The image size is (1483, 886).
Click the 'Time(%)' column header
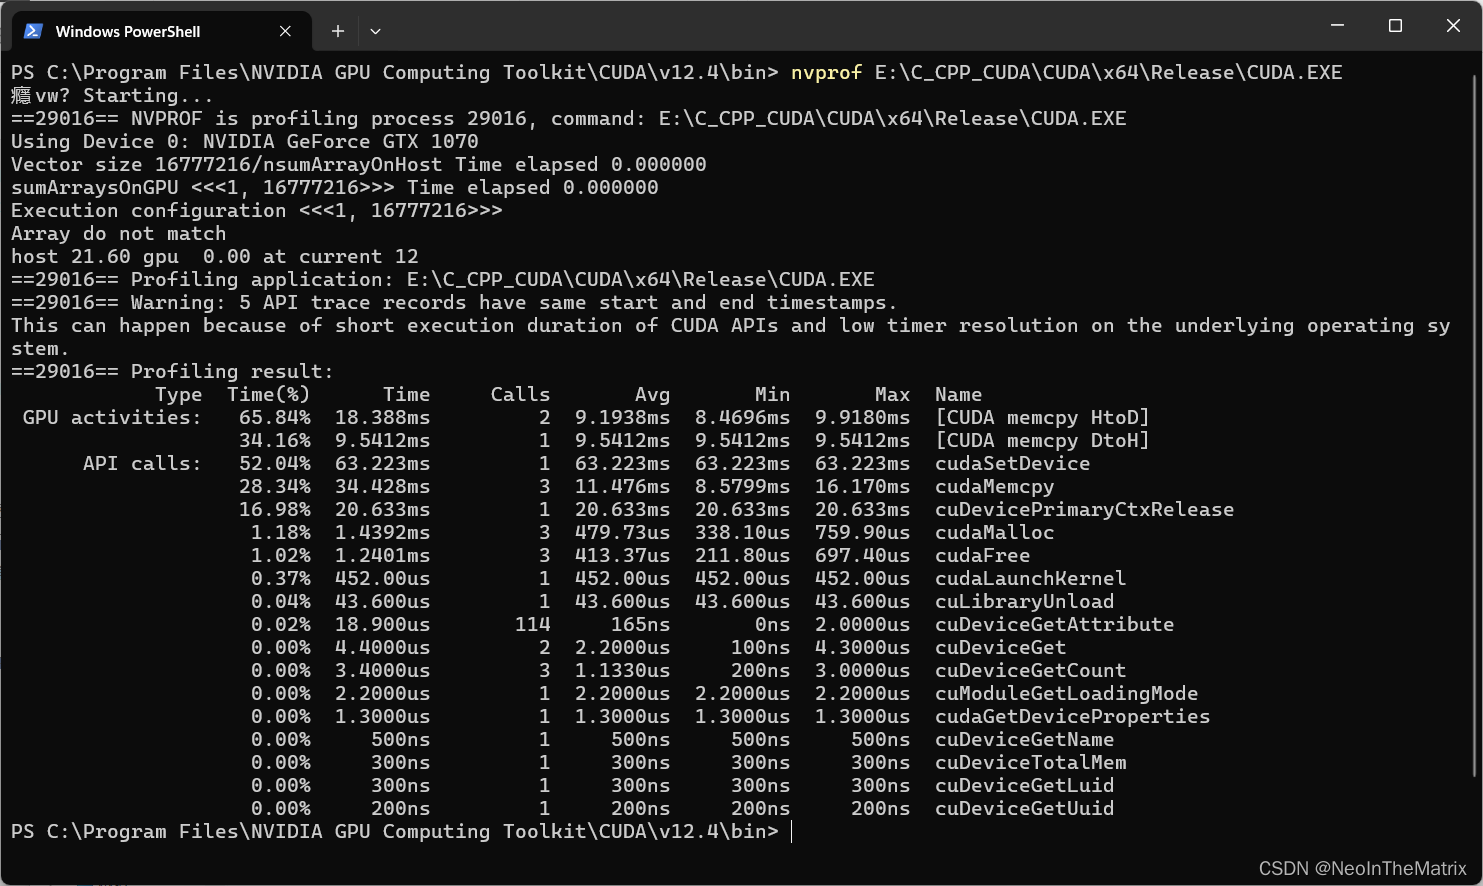coord(268,394)
